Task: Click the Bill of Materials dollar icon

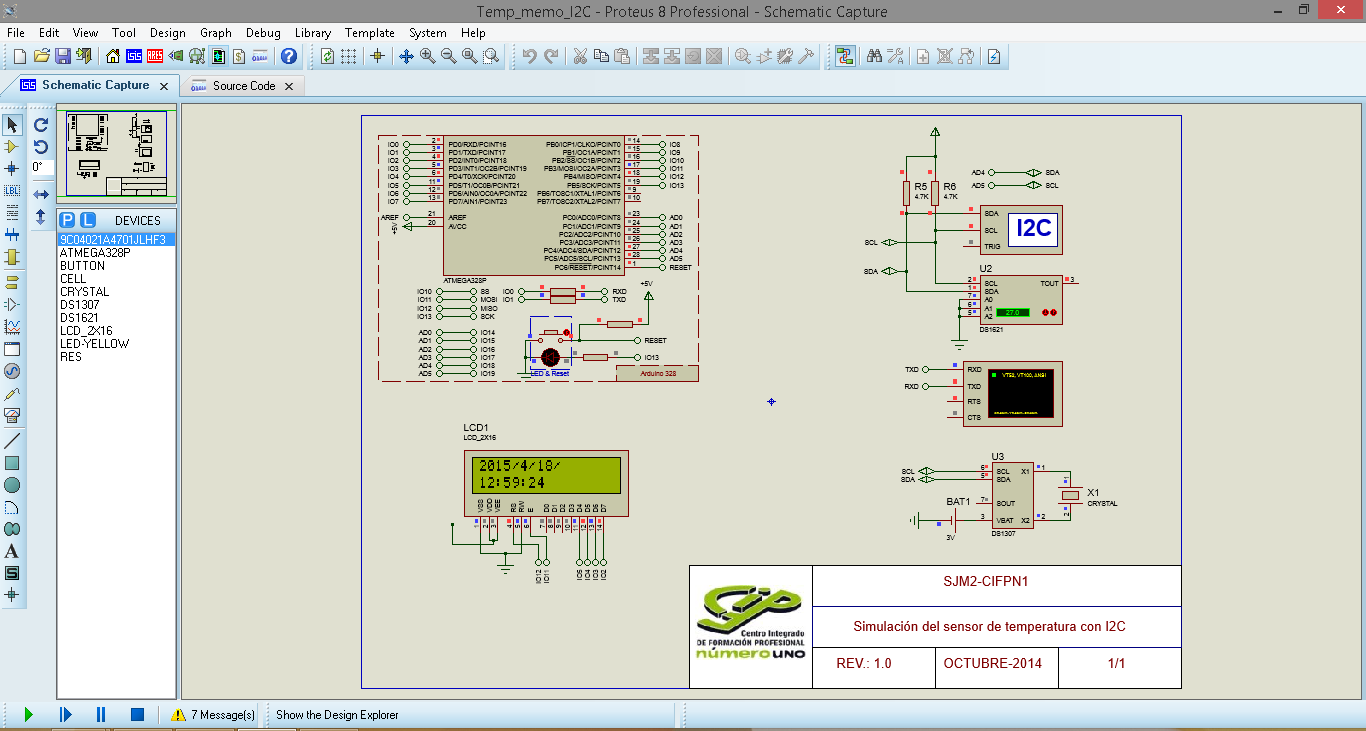Action: pyautogui.click(x=239, y=56)
